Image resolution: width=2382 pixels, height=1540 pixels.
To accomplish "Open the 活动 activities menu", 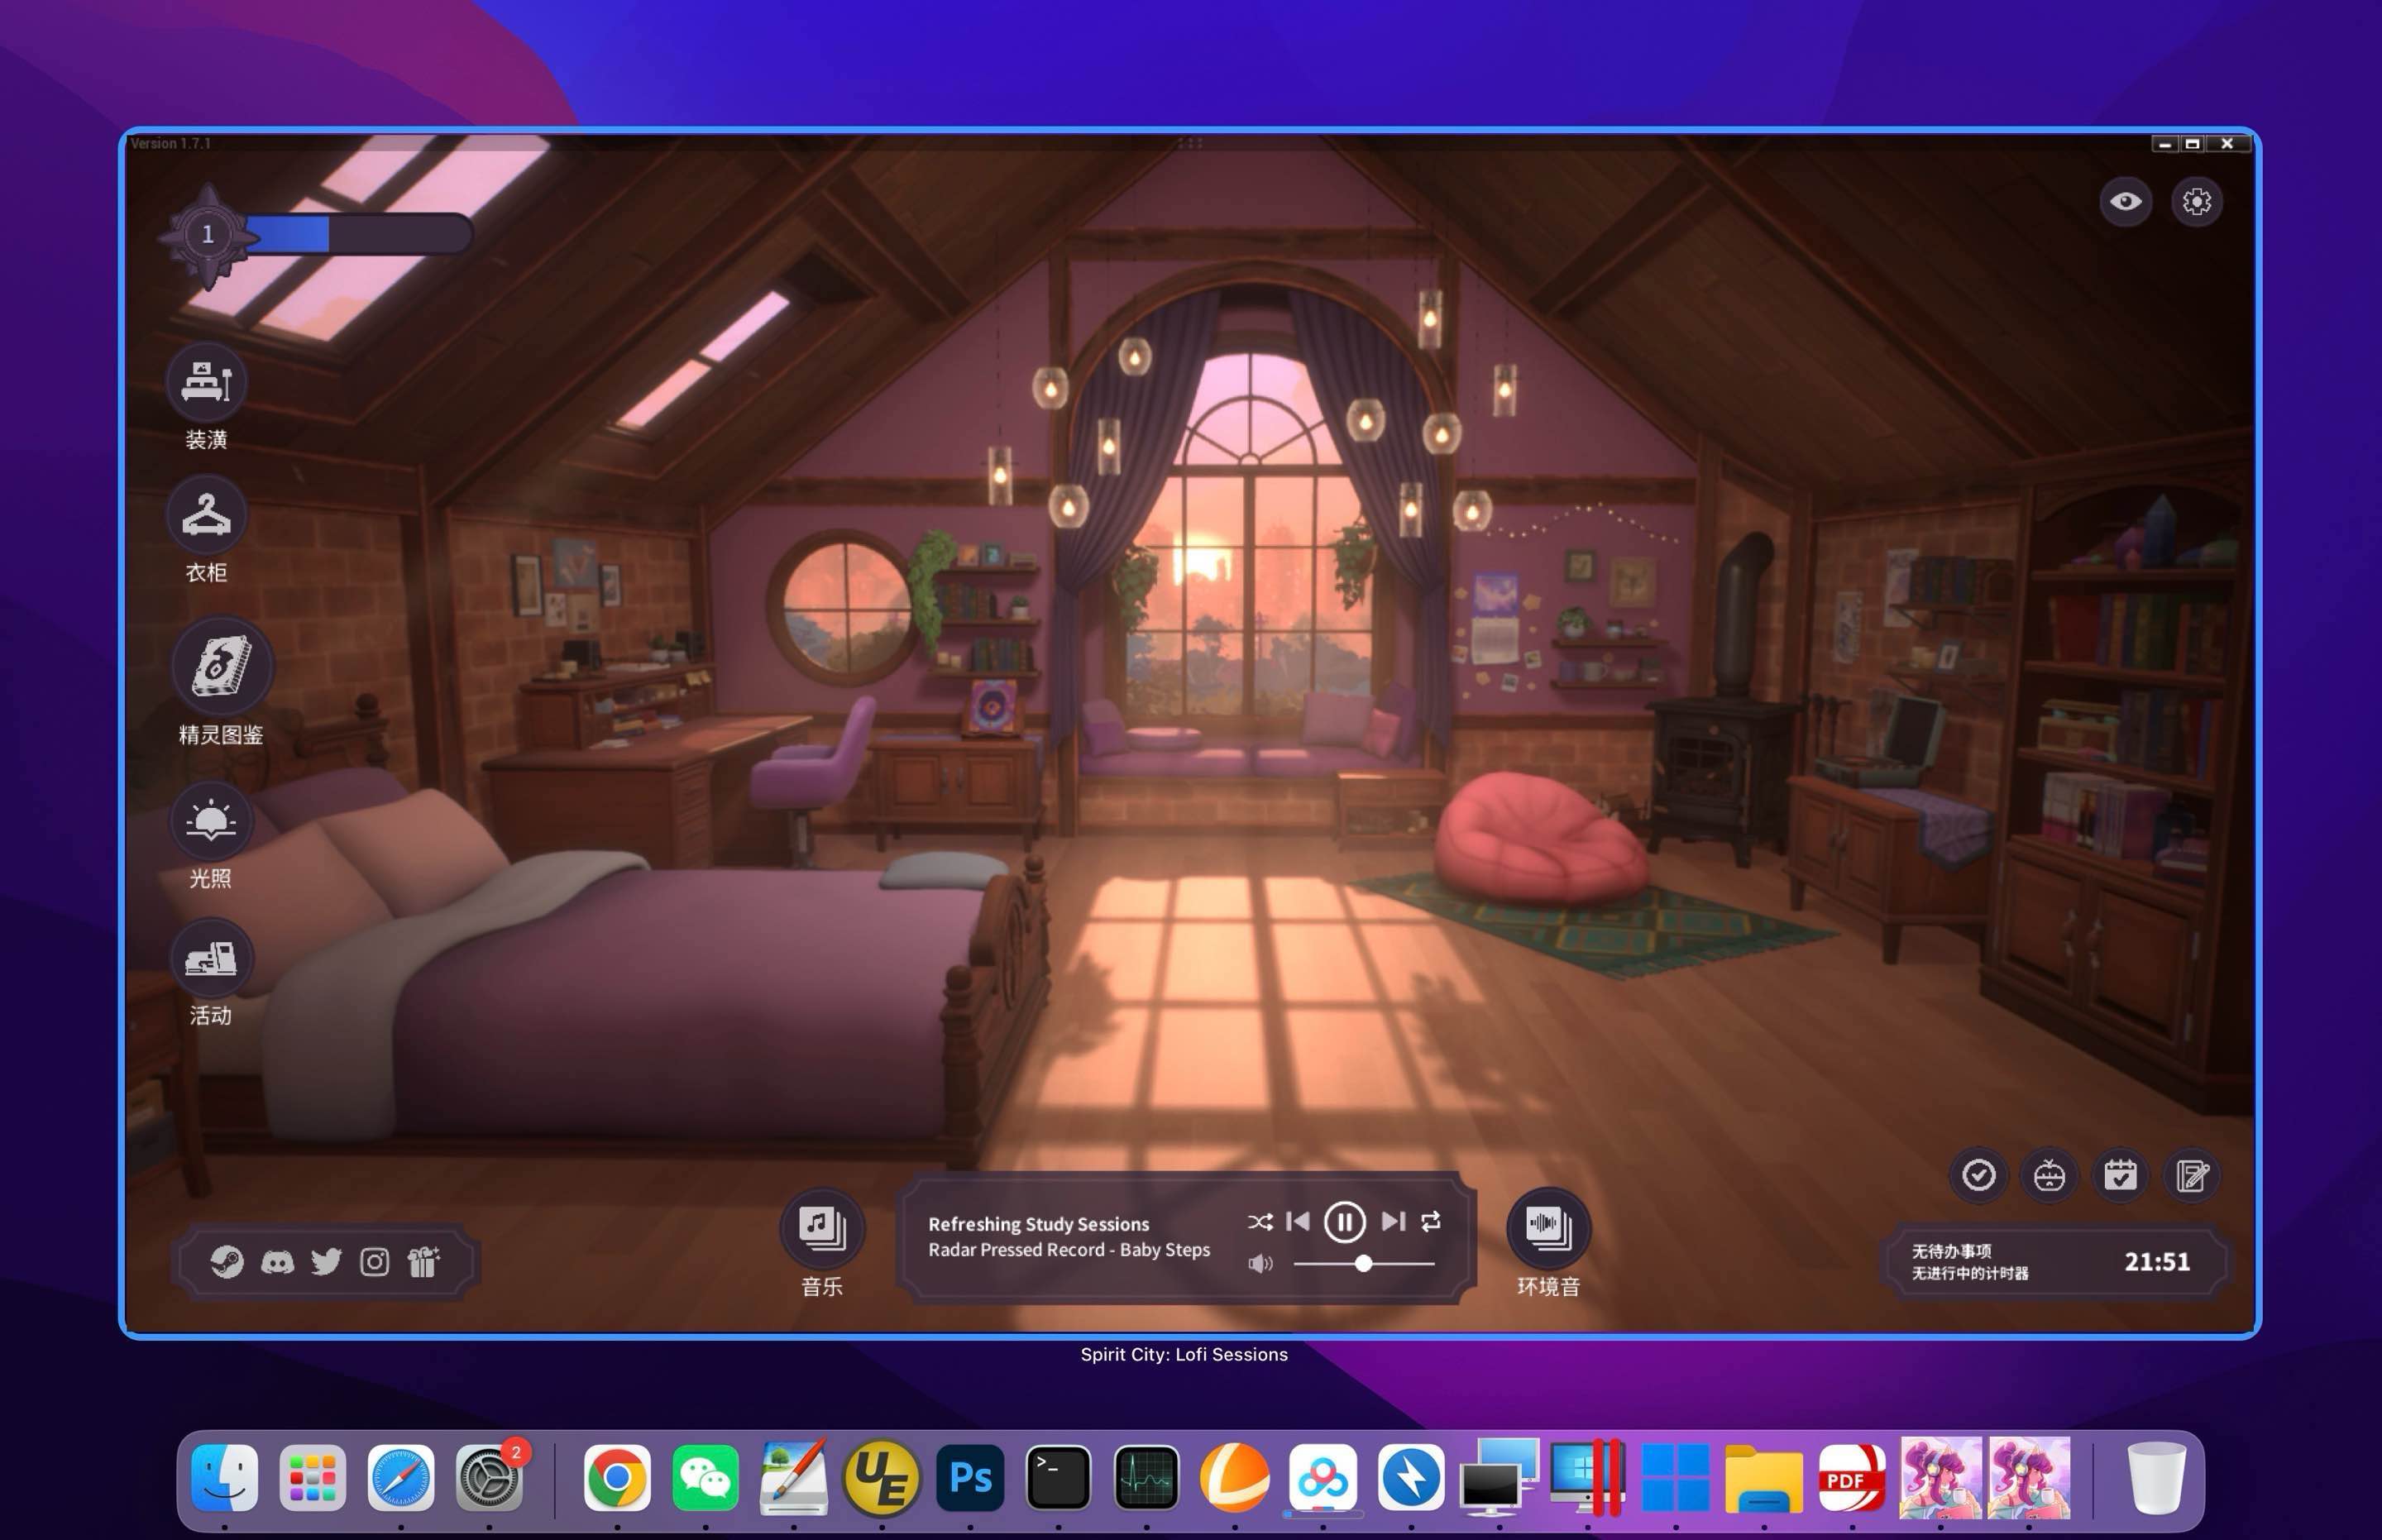I will [210, 958].
